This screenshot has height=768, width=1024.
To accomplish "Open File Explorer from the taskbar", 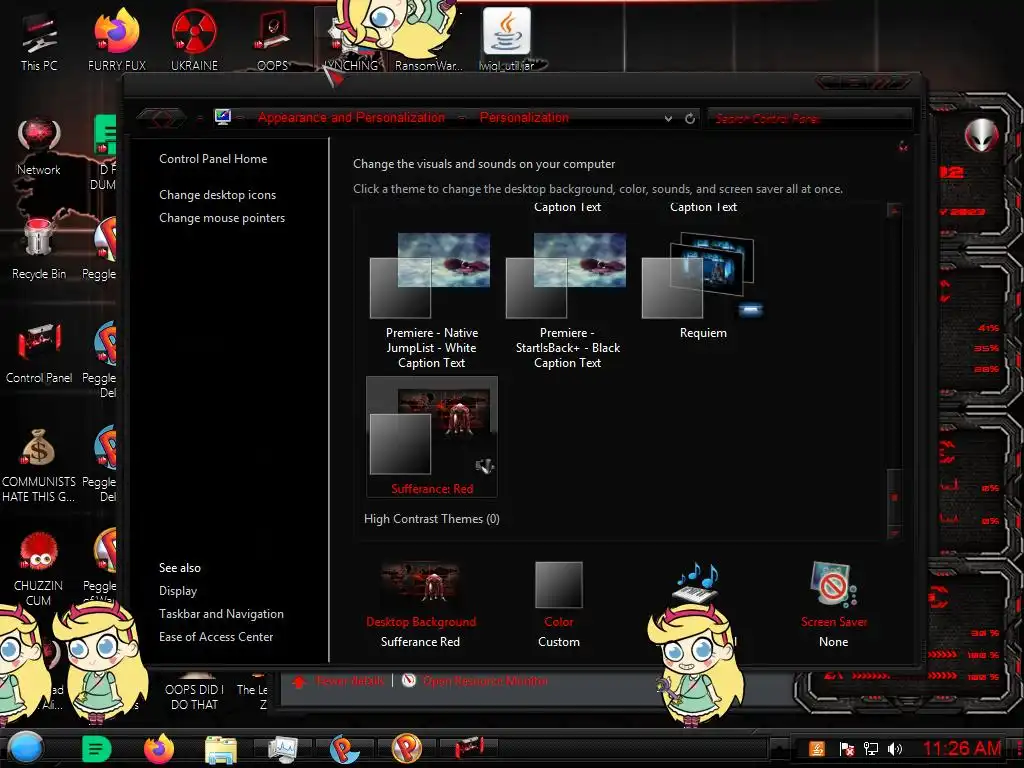I will coord(221,750).
